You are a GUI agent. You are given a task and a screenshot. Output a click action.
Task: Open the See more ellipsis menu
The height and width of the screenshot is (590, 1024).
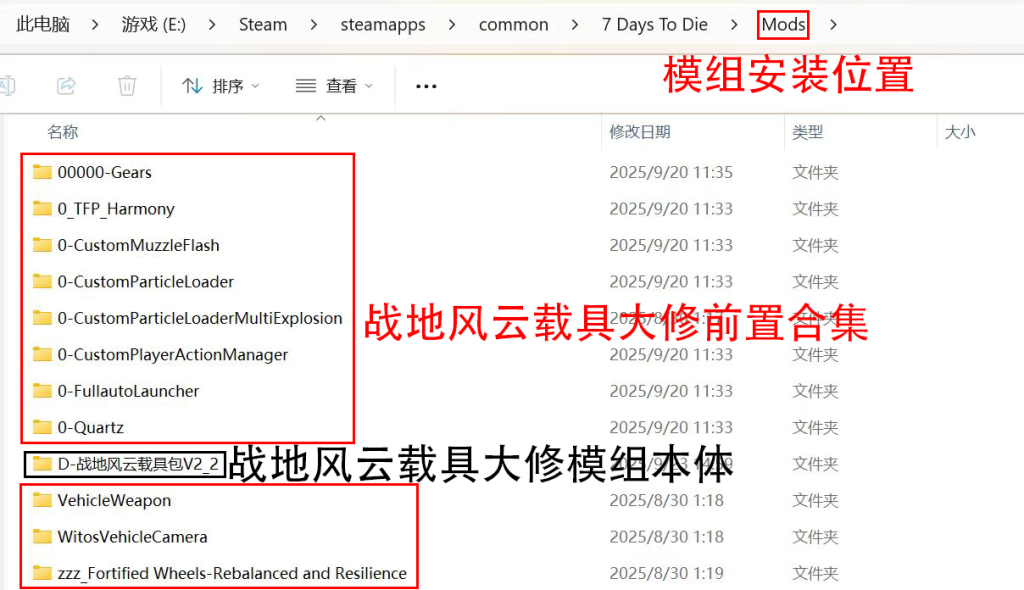pos(425,85)
